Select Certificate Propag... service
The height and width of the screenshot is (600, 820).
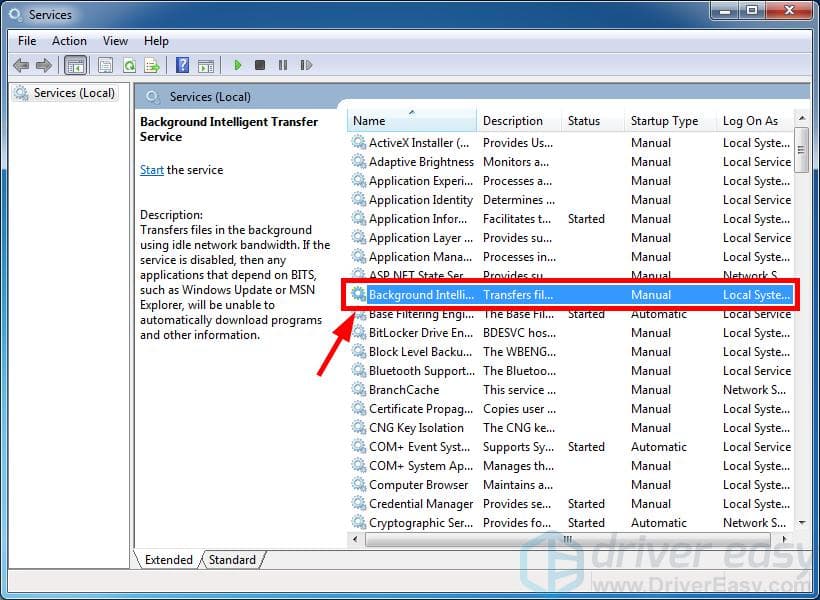pos(571,409)
